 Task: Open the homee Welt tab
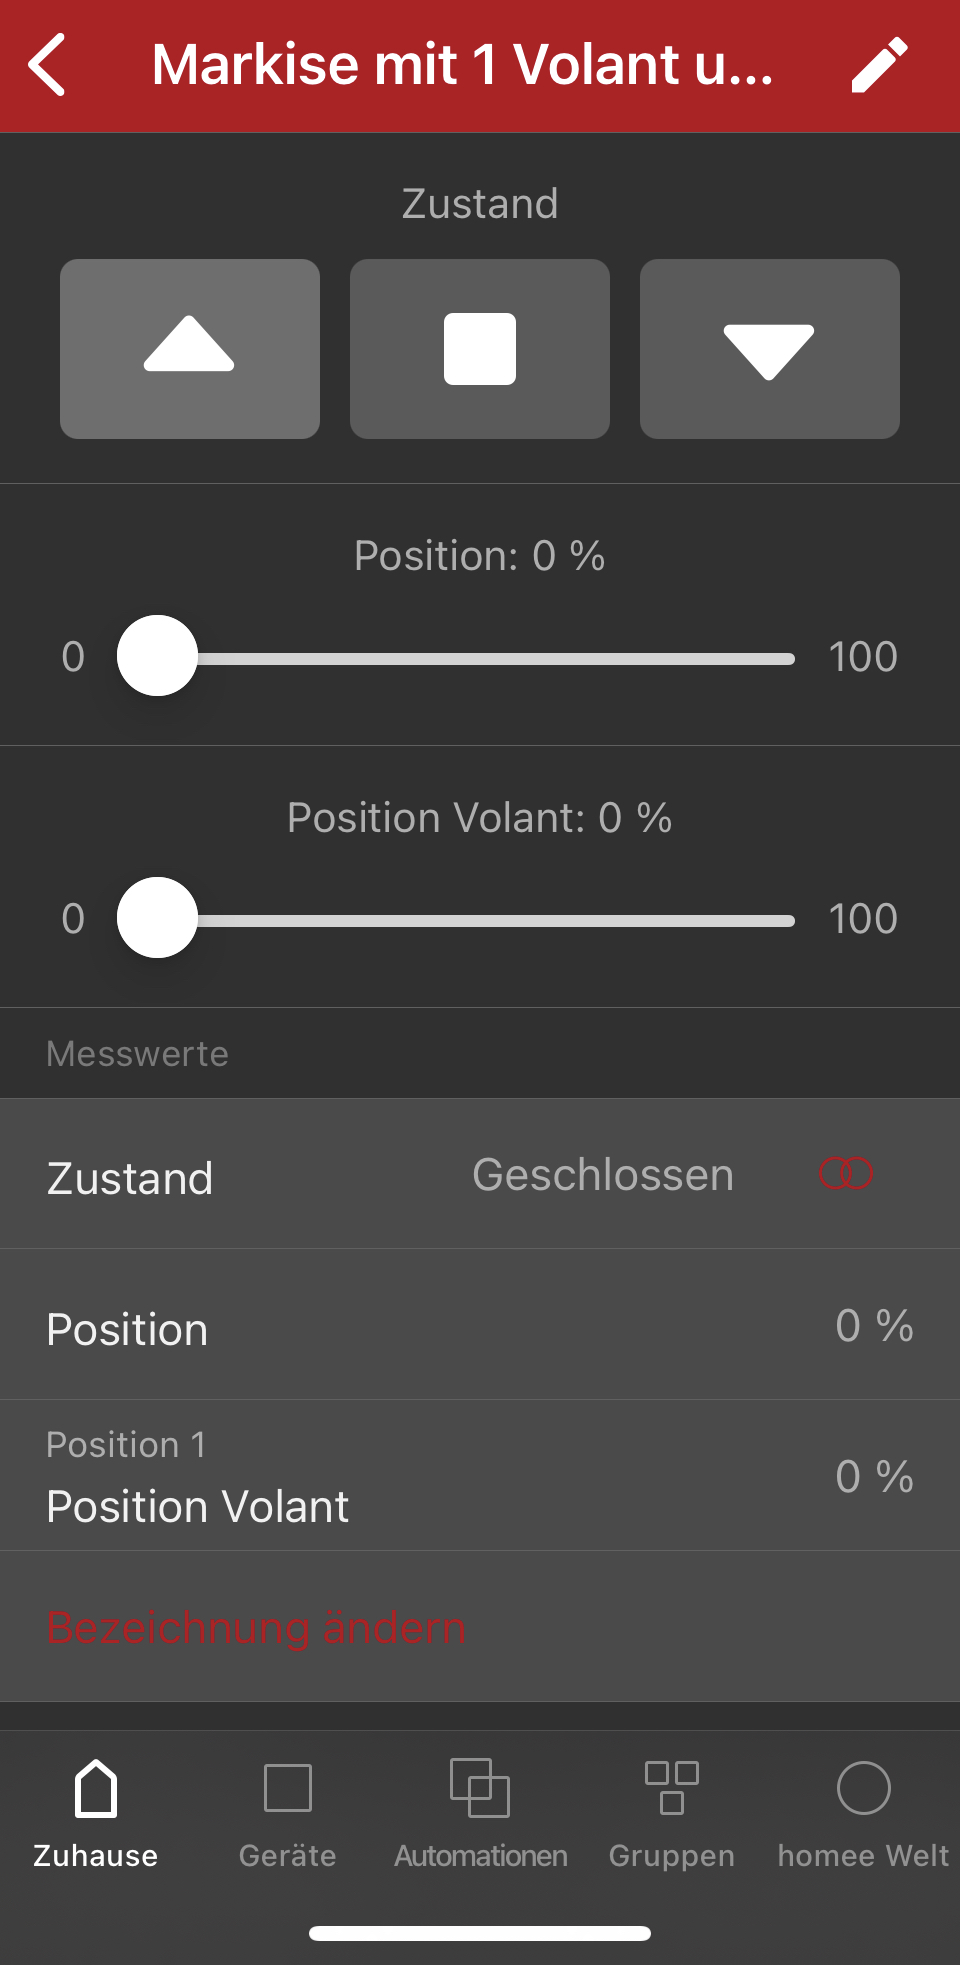point(863,1812)
